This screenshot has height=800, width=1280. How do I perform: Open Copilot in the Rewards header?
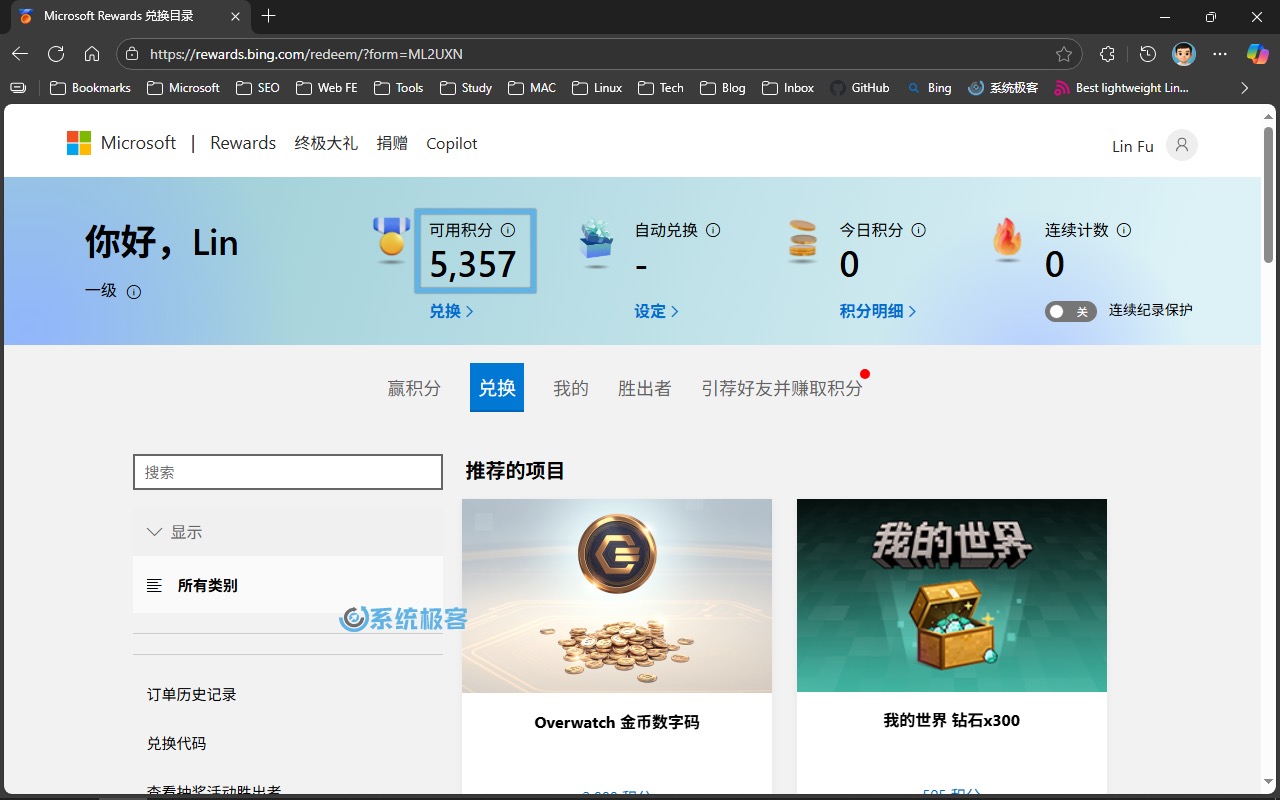tap(452, 143)
